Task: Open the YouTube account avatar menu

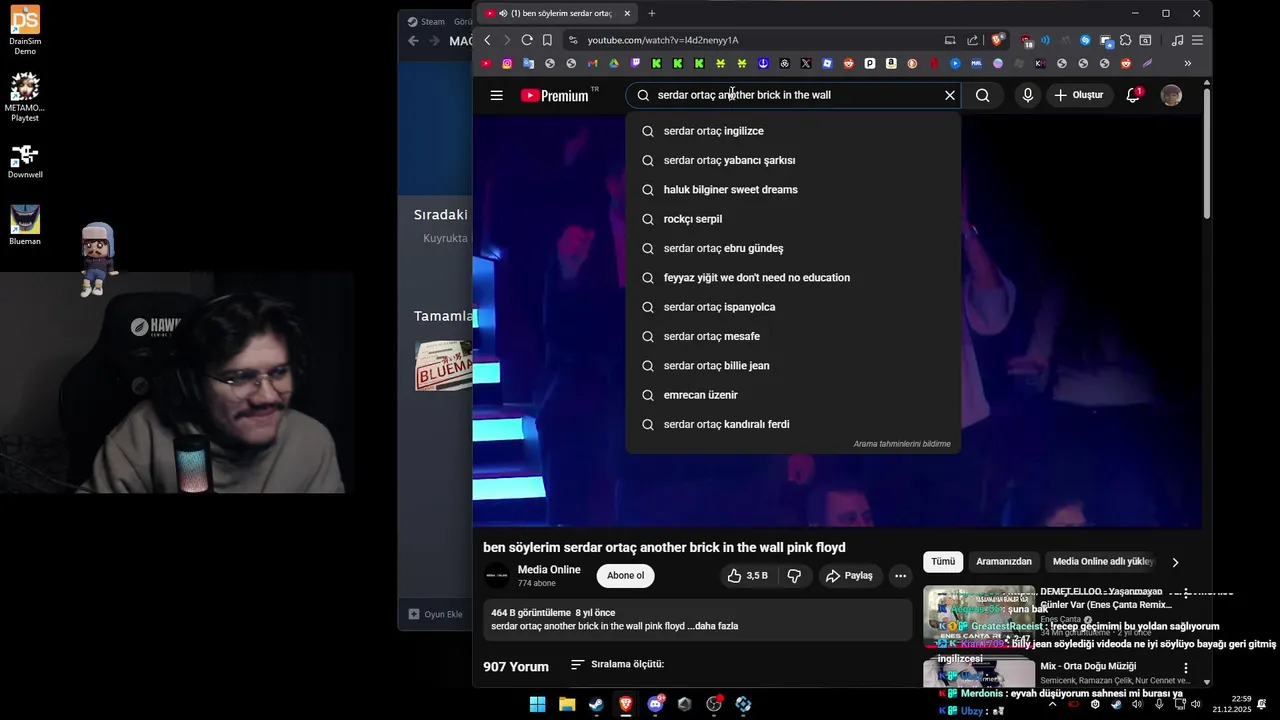Action: click(x=1171, y=95)
